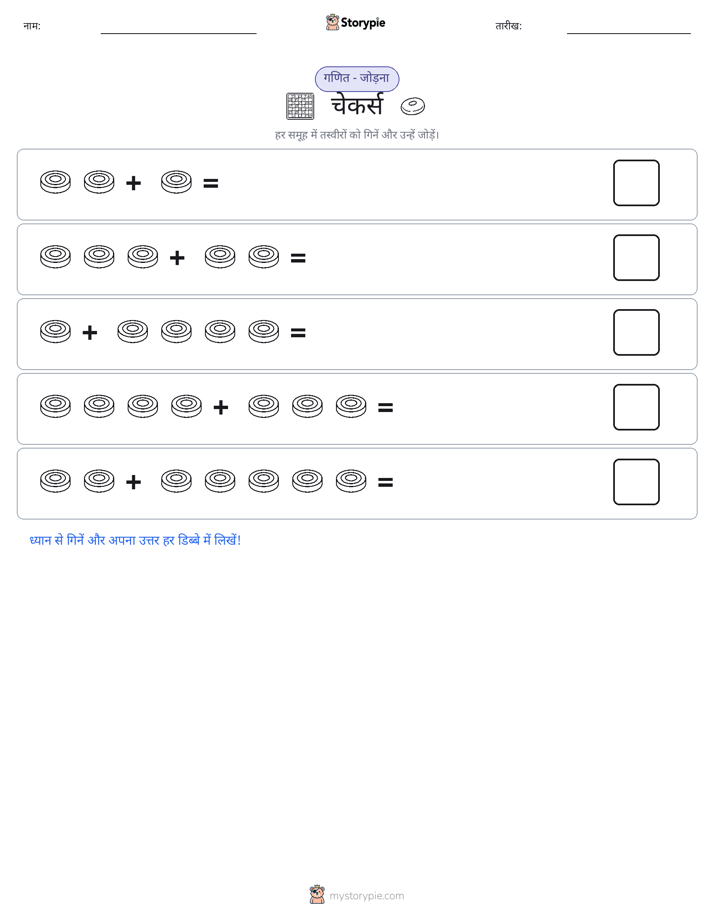The width and height of the screenshot is (714, 924).
Task: Click the answer box for row five
Action: coord(636,482)
